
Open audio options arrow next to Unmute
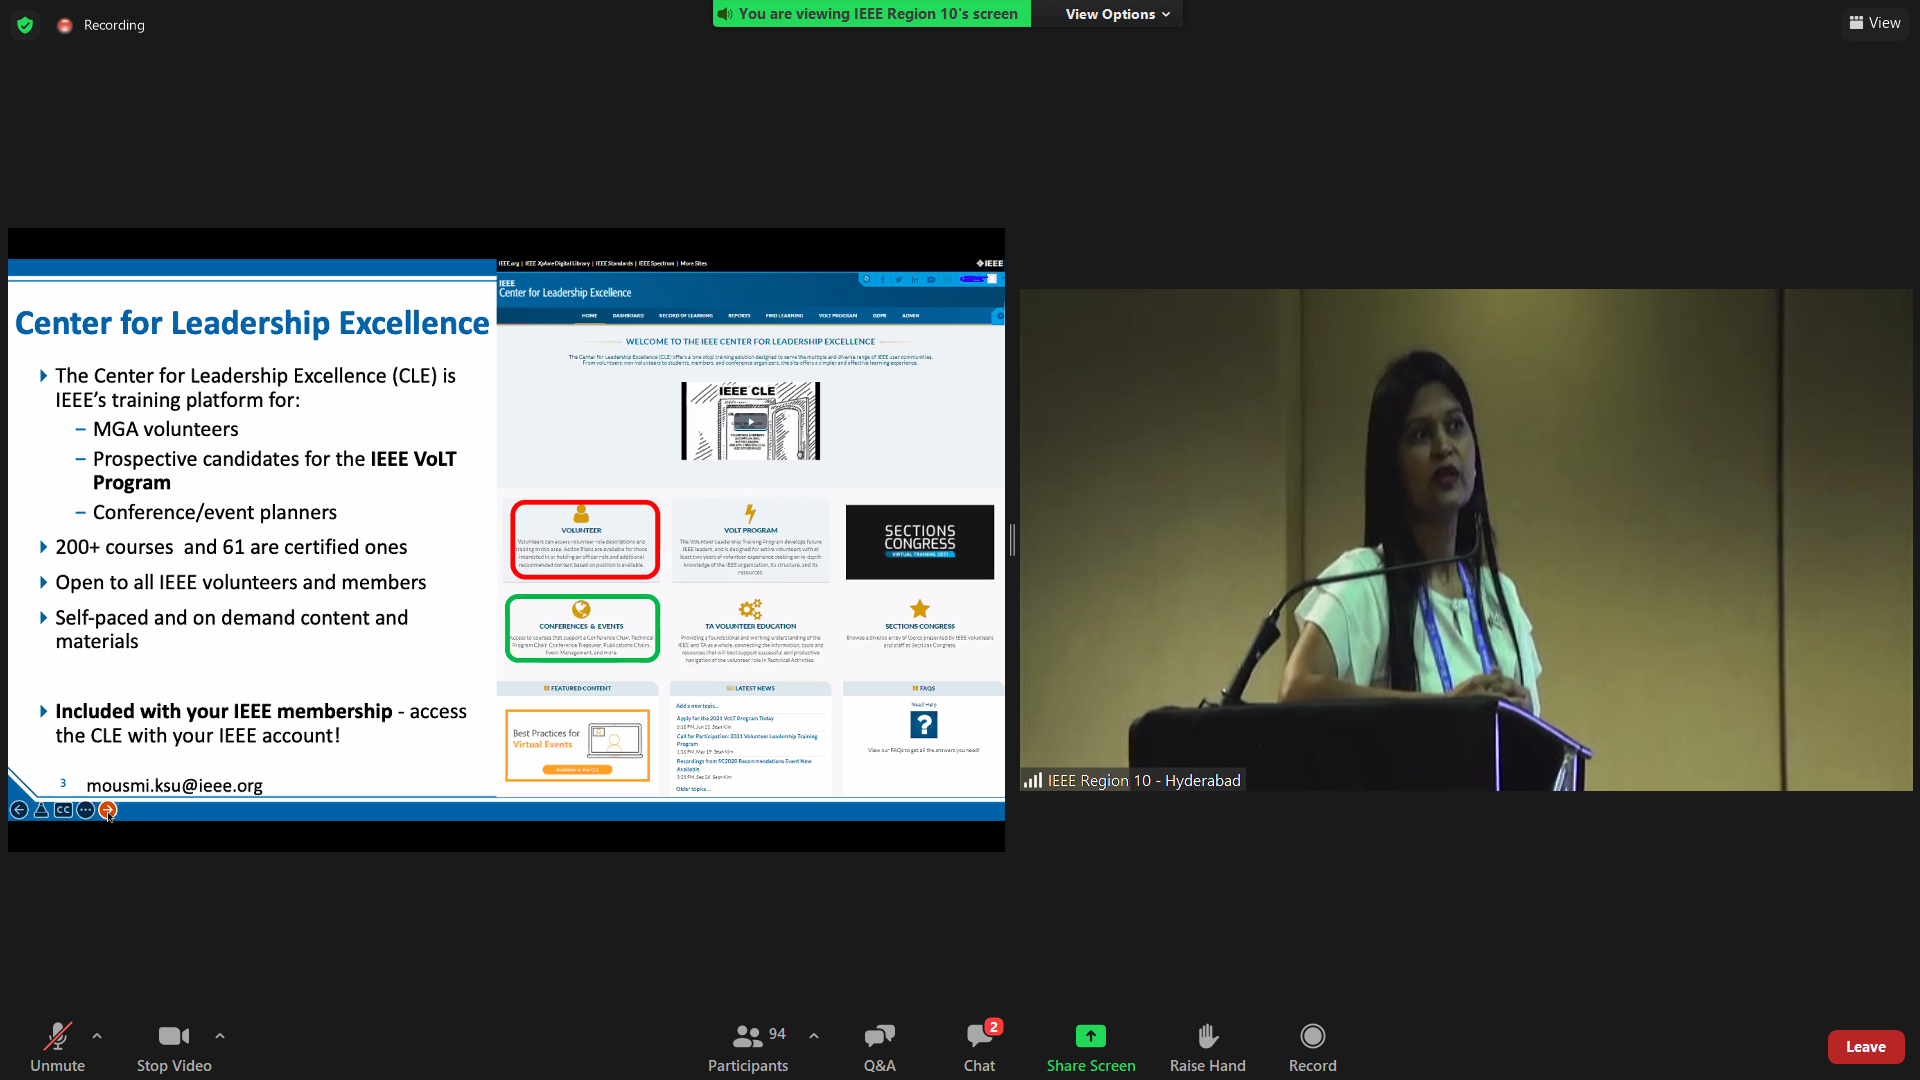pyautogui.click(x=97, y=1036)
